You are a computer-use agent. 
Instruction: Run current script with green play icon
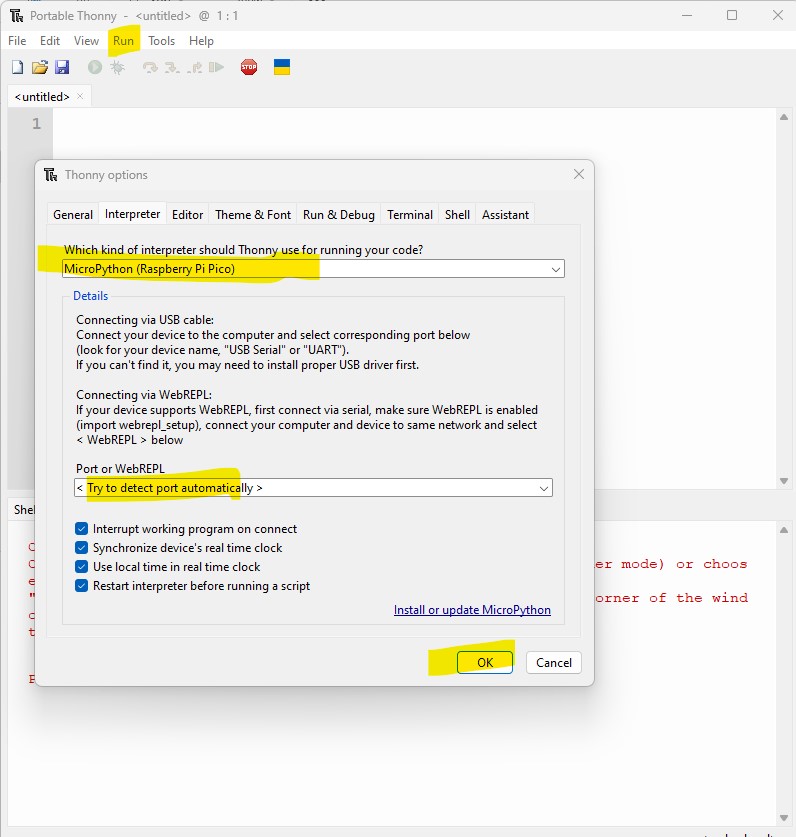(x=95, y=67)
